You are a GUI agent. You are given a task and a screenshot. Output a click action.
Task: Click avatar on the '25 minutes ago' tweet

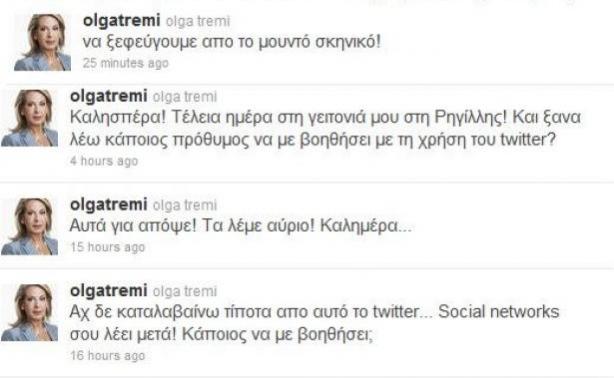pos(43,42)
